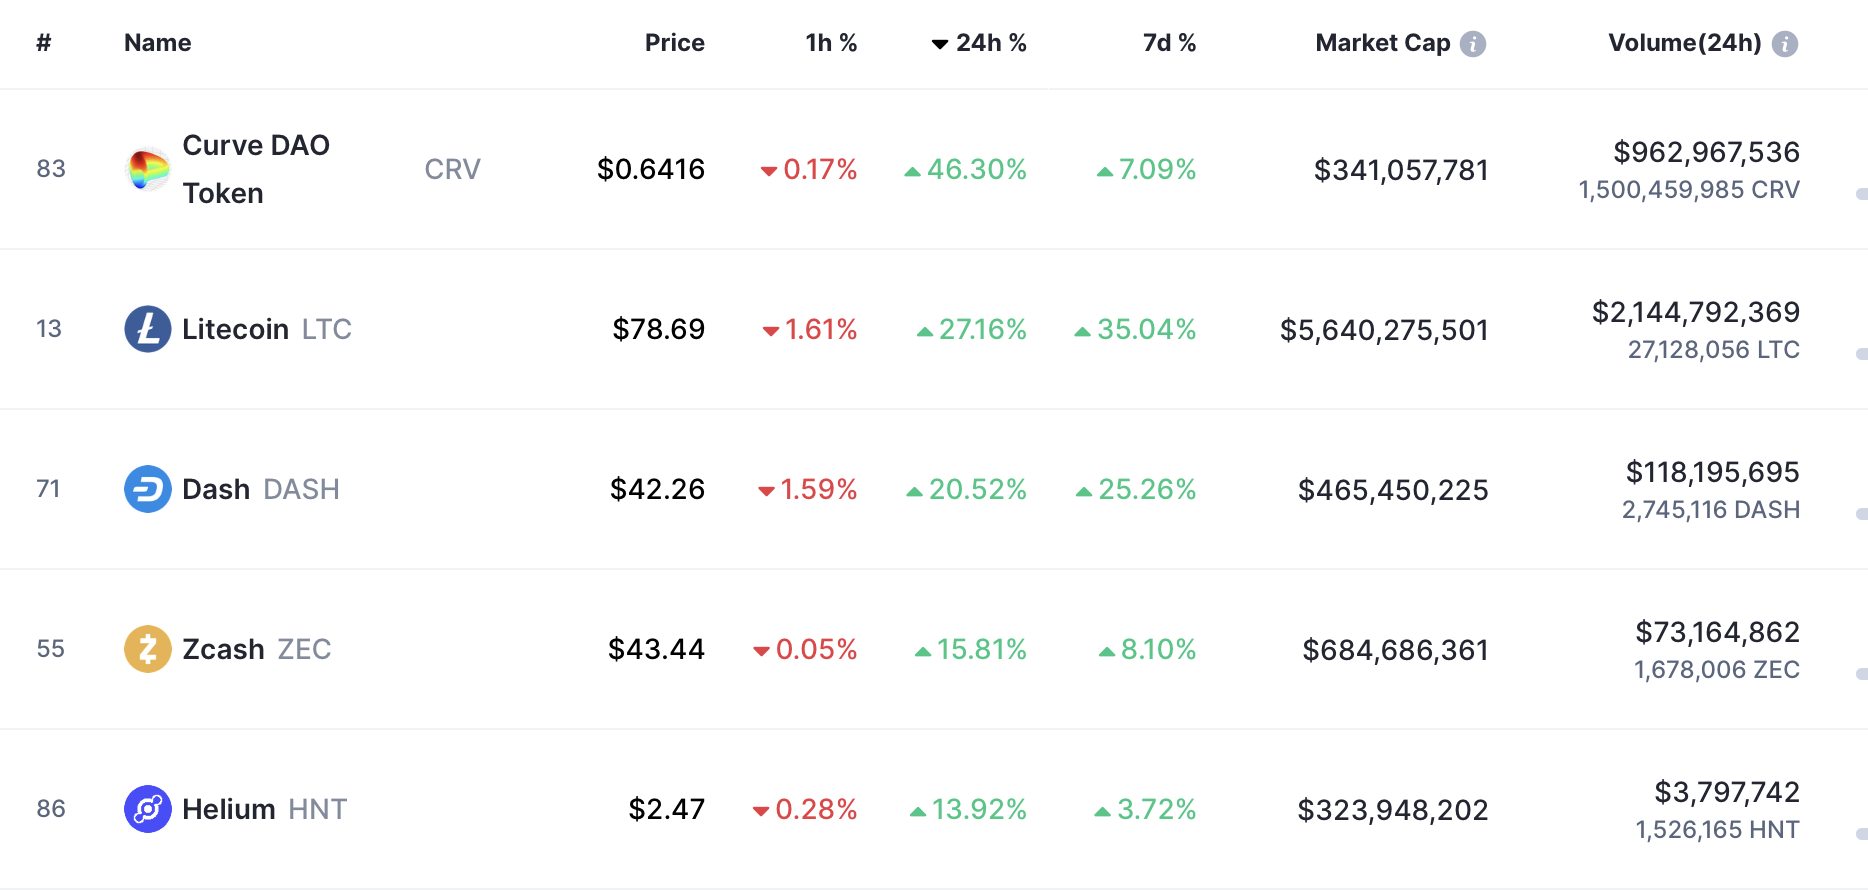Click Dash market cap value $465,450,225
The image size is (1868, 890).
pyautogui.click(x=1393, y=490)
